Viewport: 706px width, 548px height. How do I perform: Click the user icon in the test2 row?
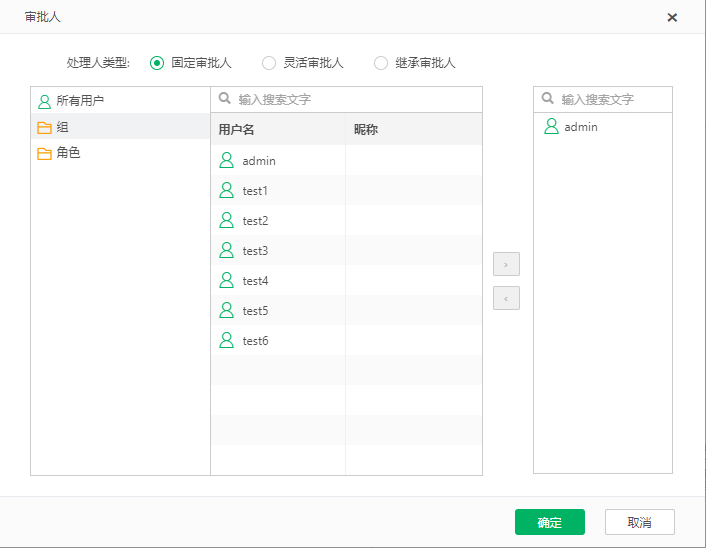[x=226, y=221]
